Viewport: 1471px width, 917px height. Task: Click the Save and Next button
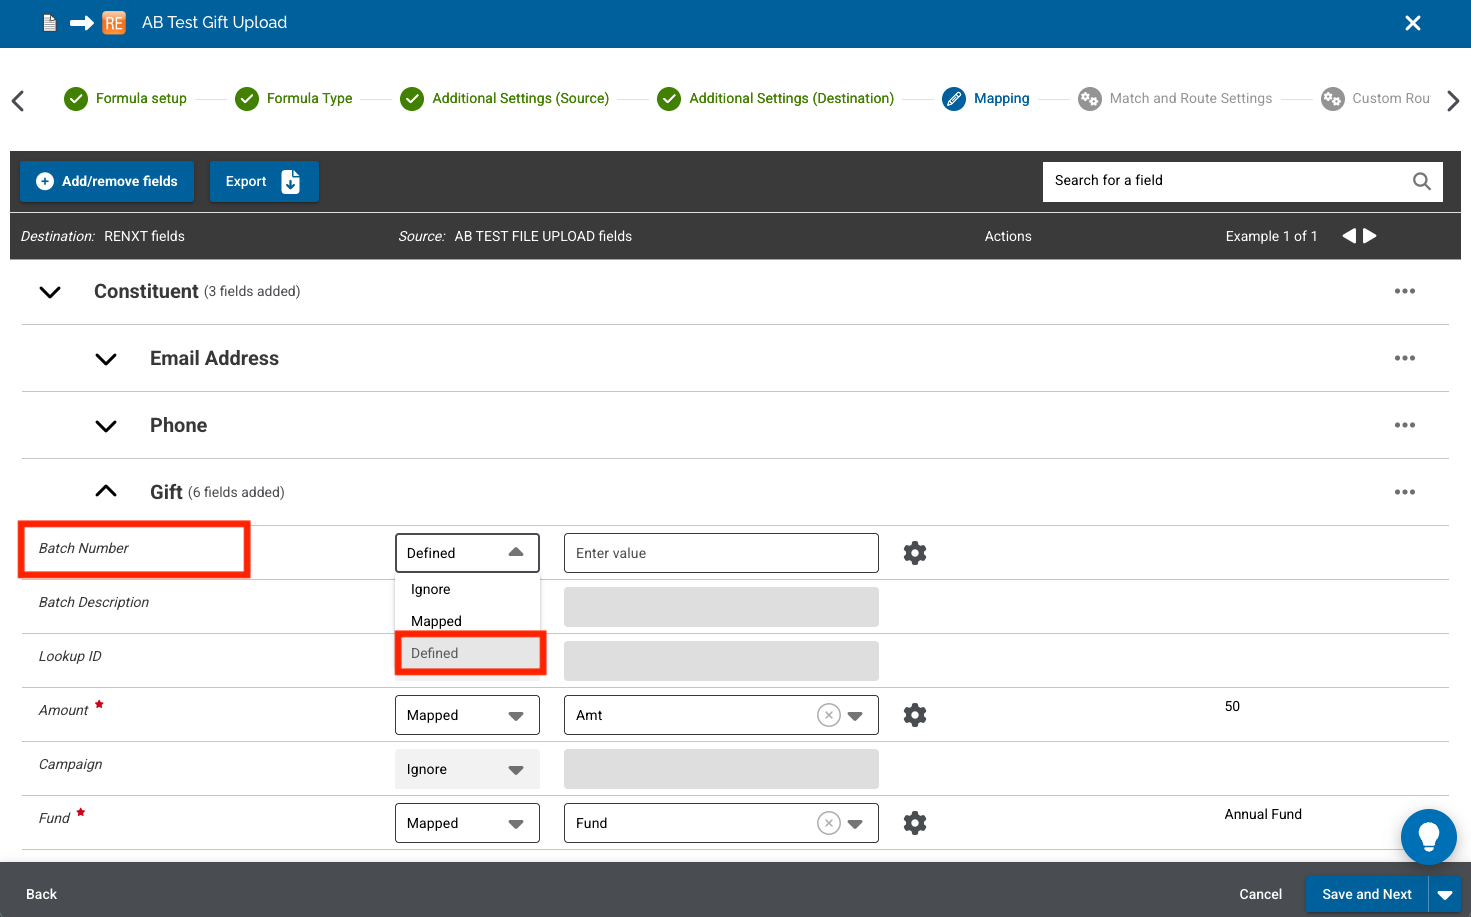(1367, 894)
